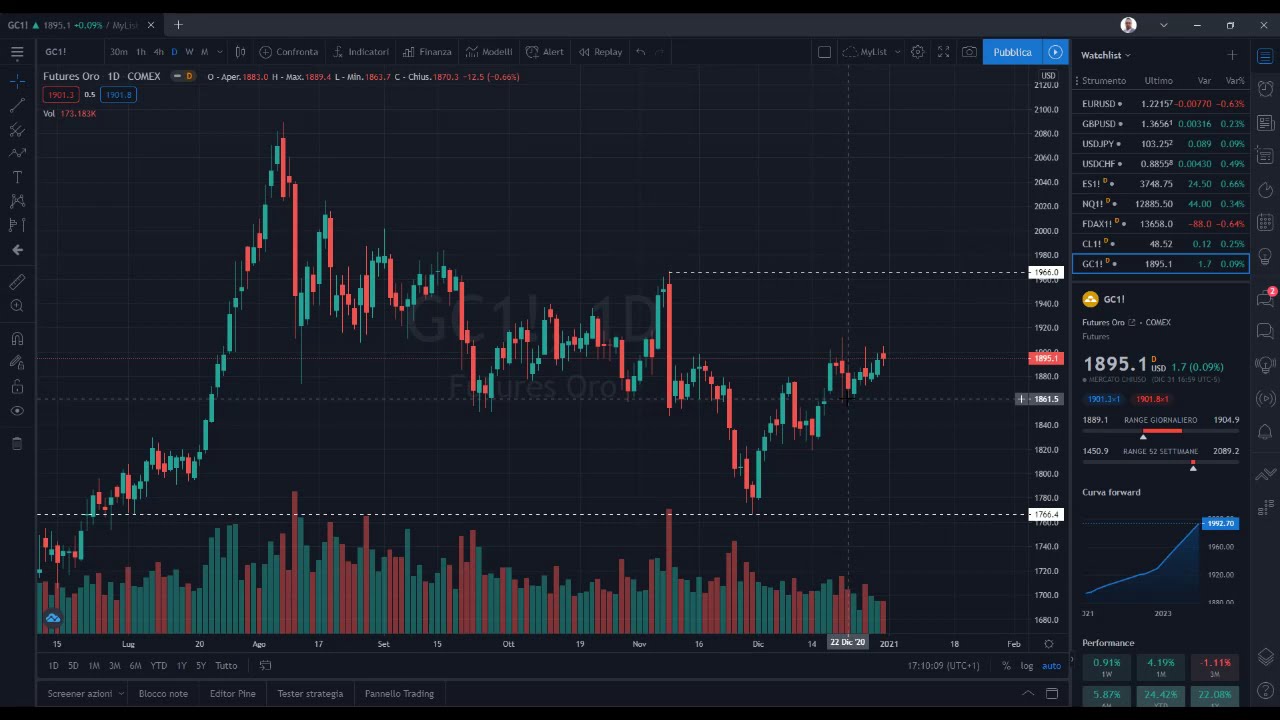Take a chart snapshot with camera icon
Screen dimensions: 1280x720
point(969,52)
